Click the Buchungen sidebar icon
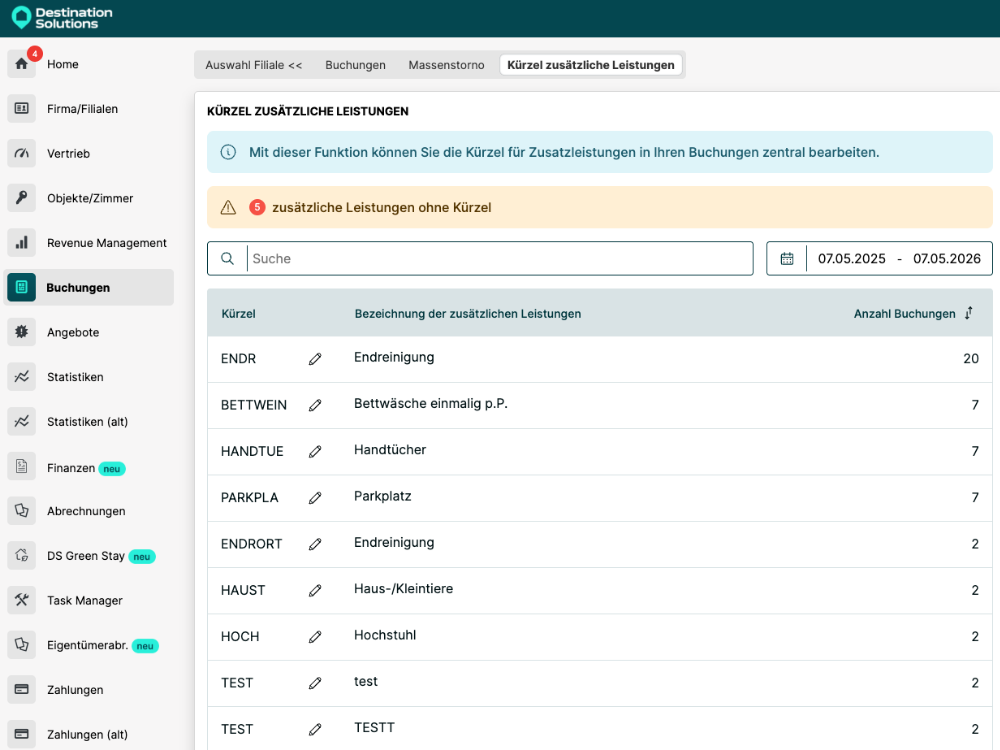This screenshot has width=1000, height=750. tap(22, 287)
